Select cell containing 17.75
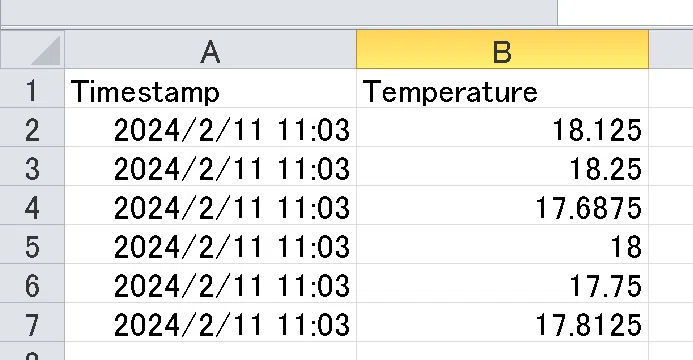 [503, 283]
